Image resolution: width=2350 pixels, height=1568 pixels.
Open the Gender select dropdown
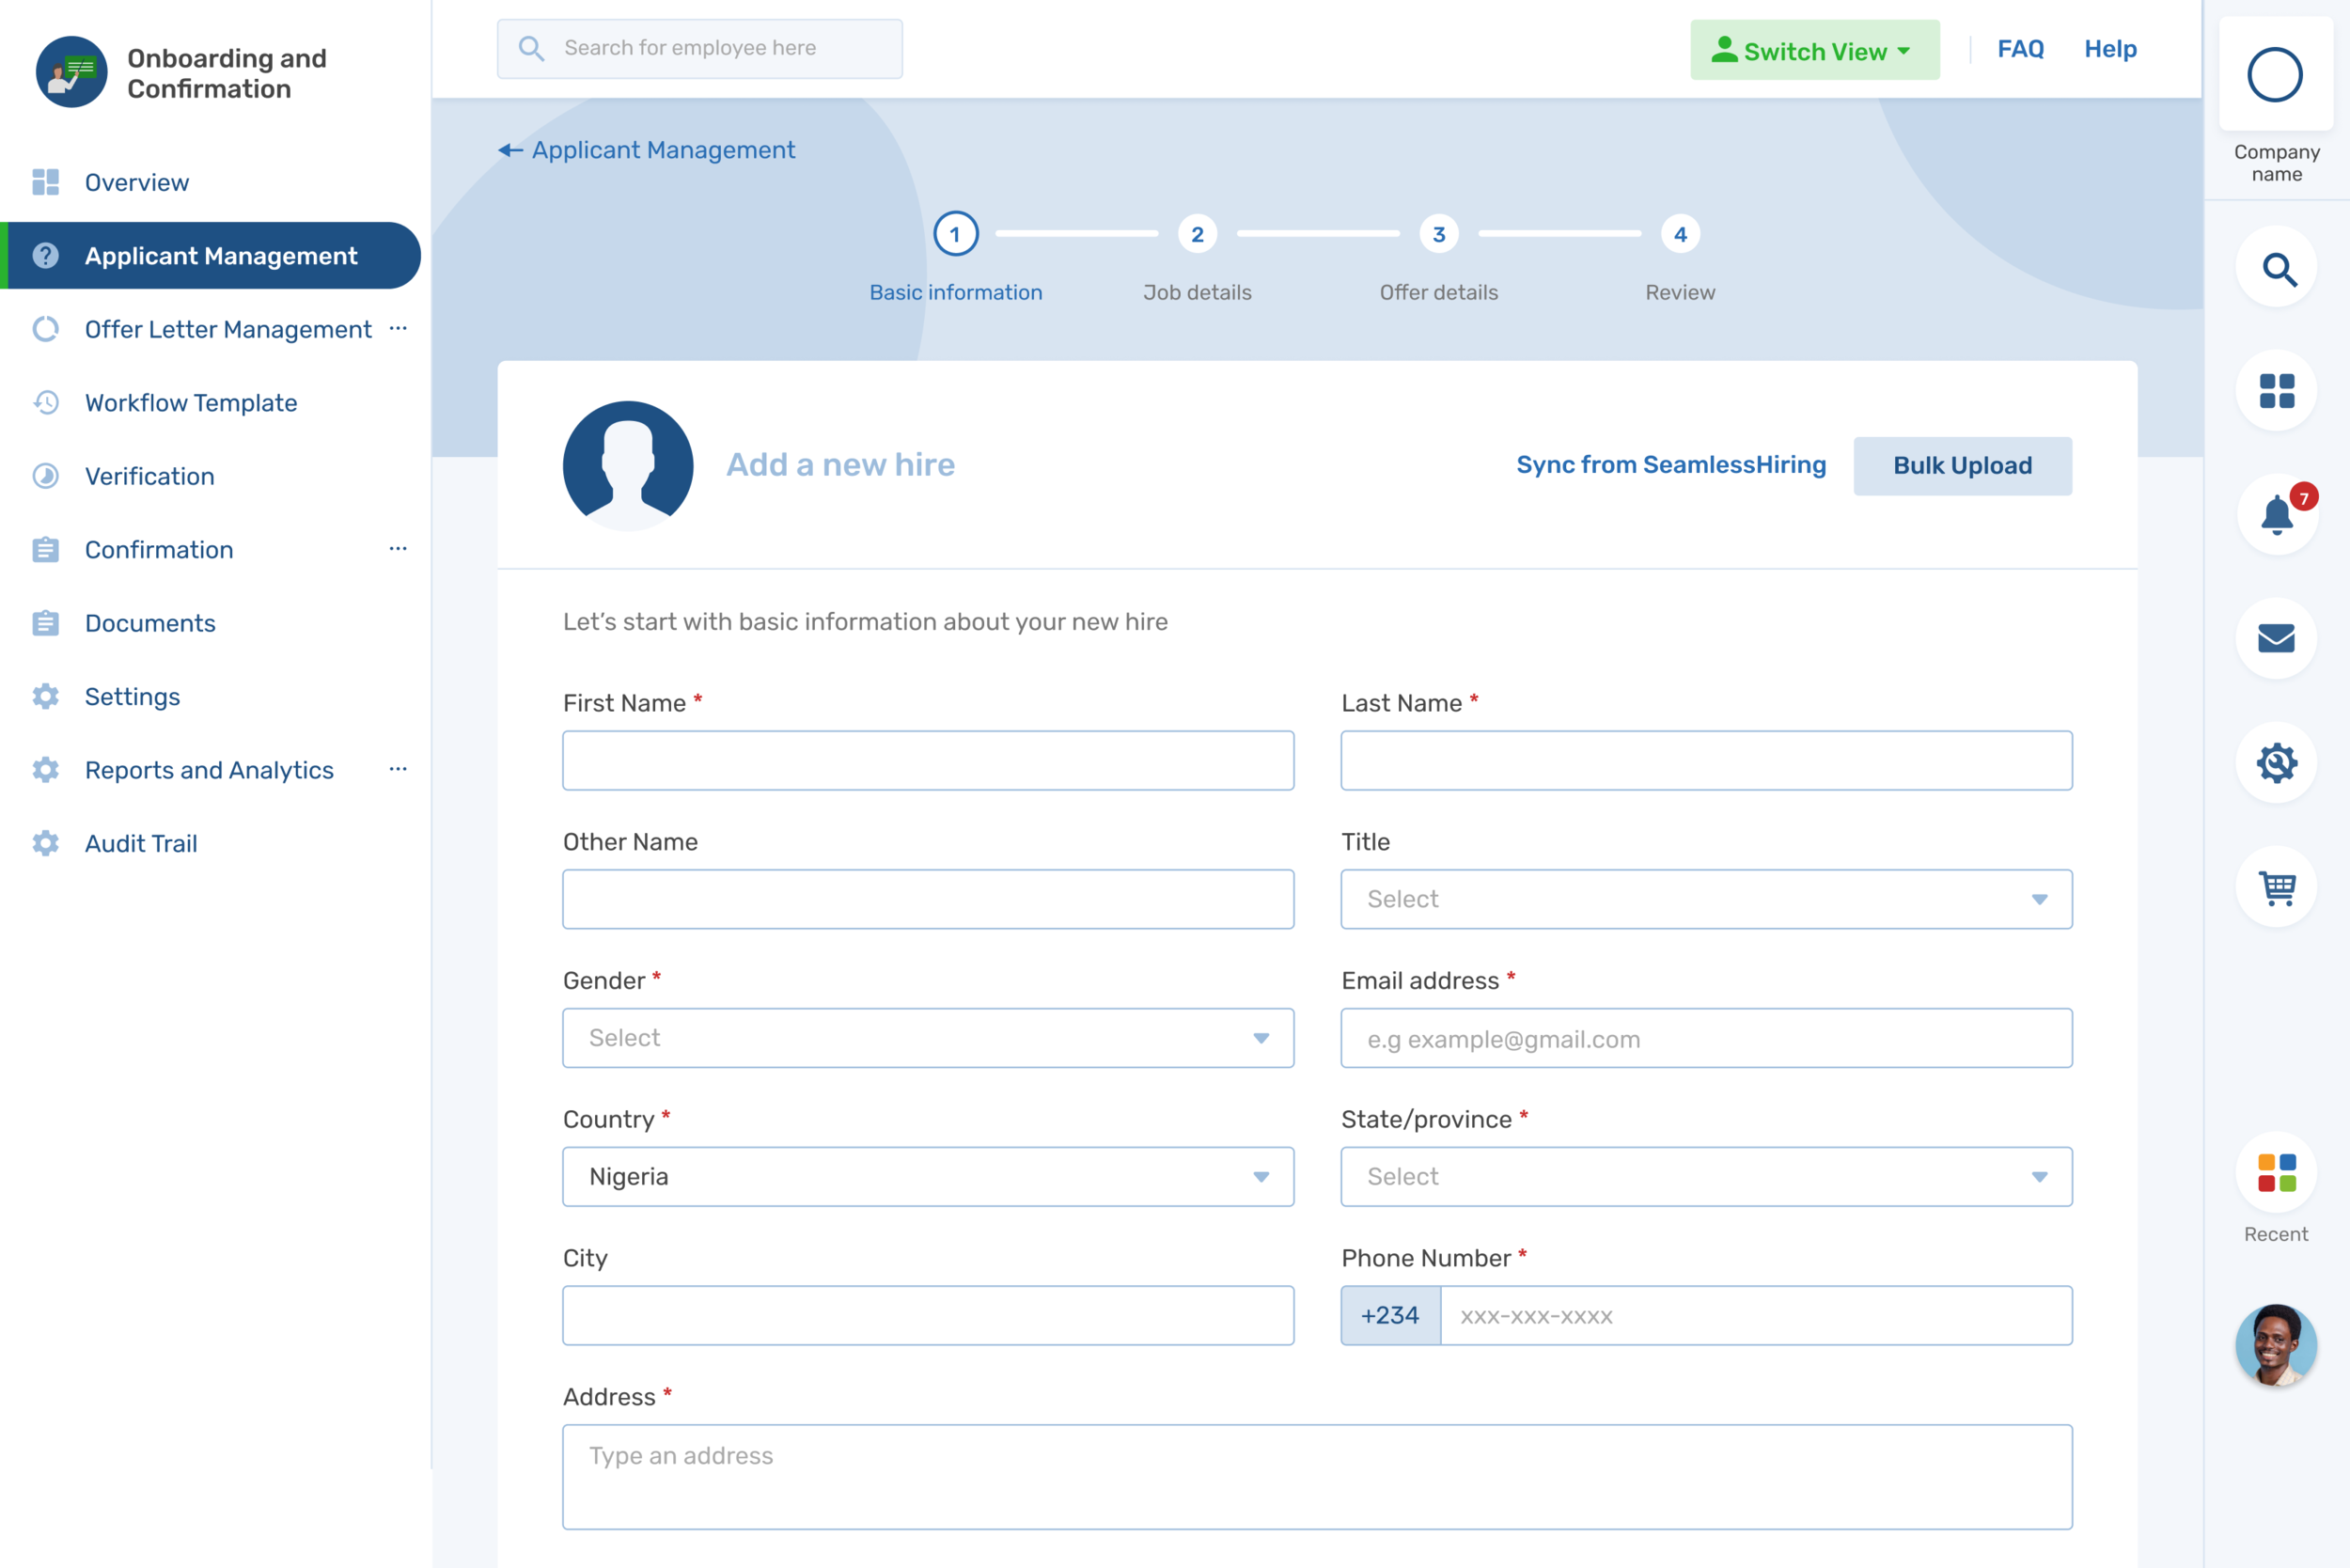click(x=927, y=1038)
